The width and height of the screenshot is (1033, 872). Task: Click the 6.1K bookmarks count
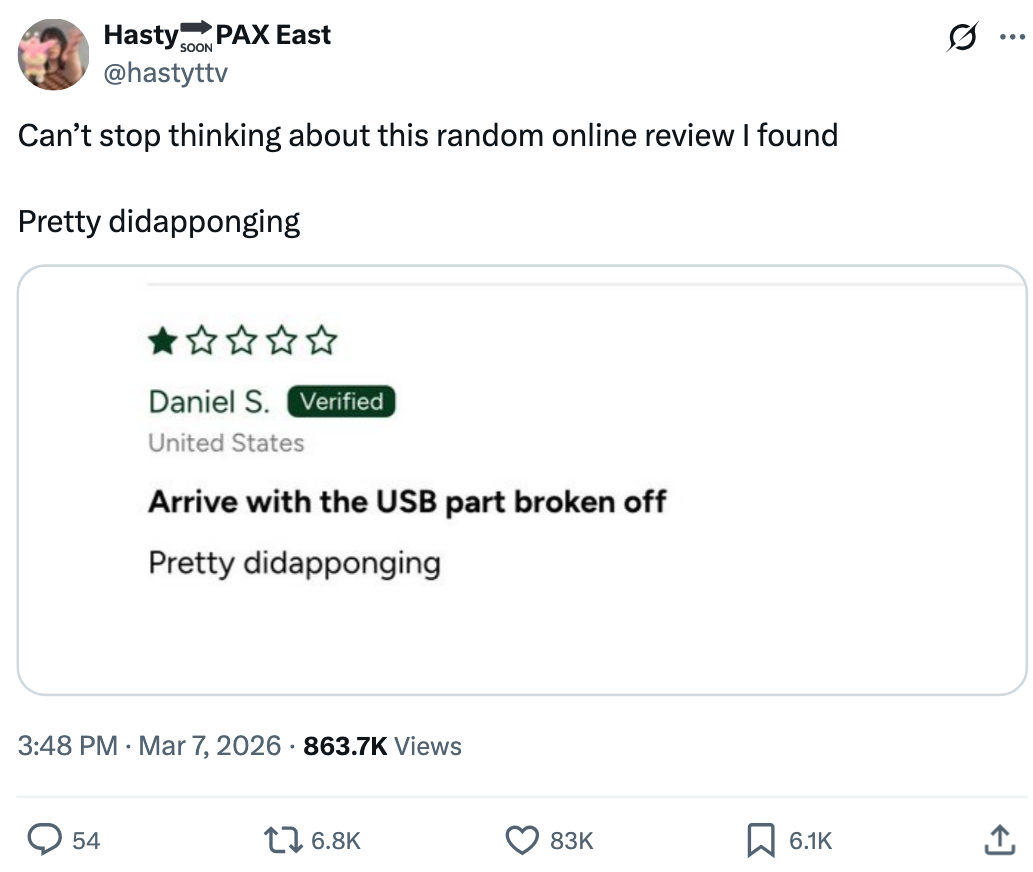pos(810,841)
